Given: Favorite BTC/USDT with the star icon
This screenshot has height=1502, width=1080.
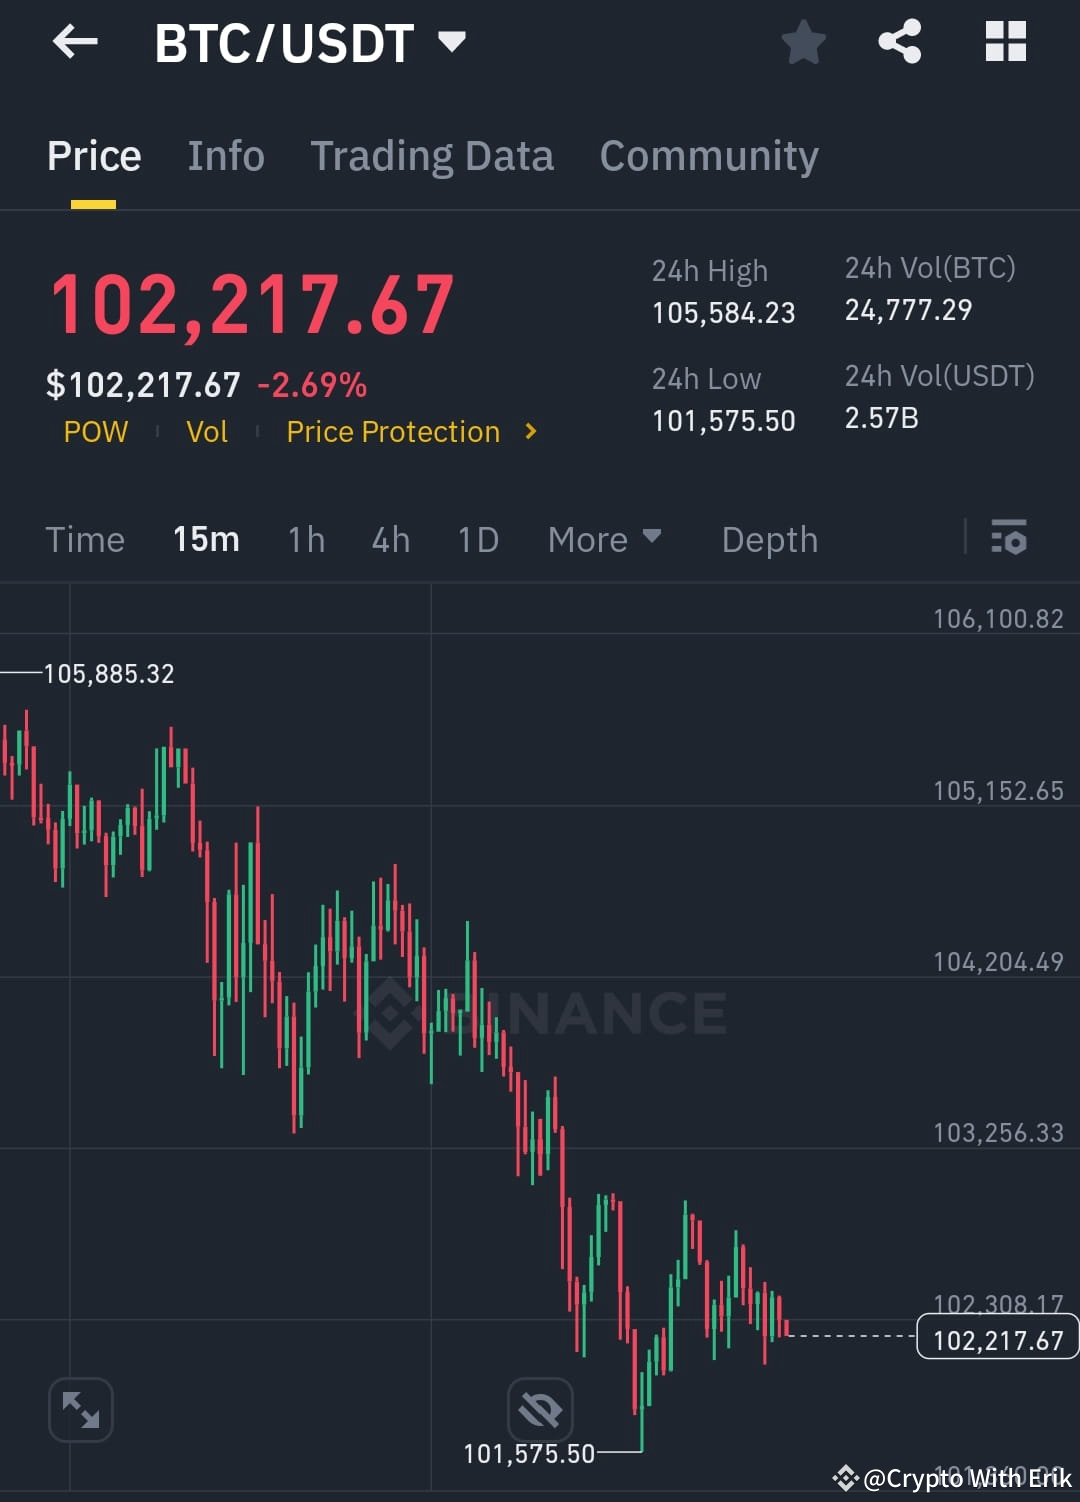Looking at the screenshot, I should [x=804, y=42].
